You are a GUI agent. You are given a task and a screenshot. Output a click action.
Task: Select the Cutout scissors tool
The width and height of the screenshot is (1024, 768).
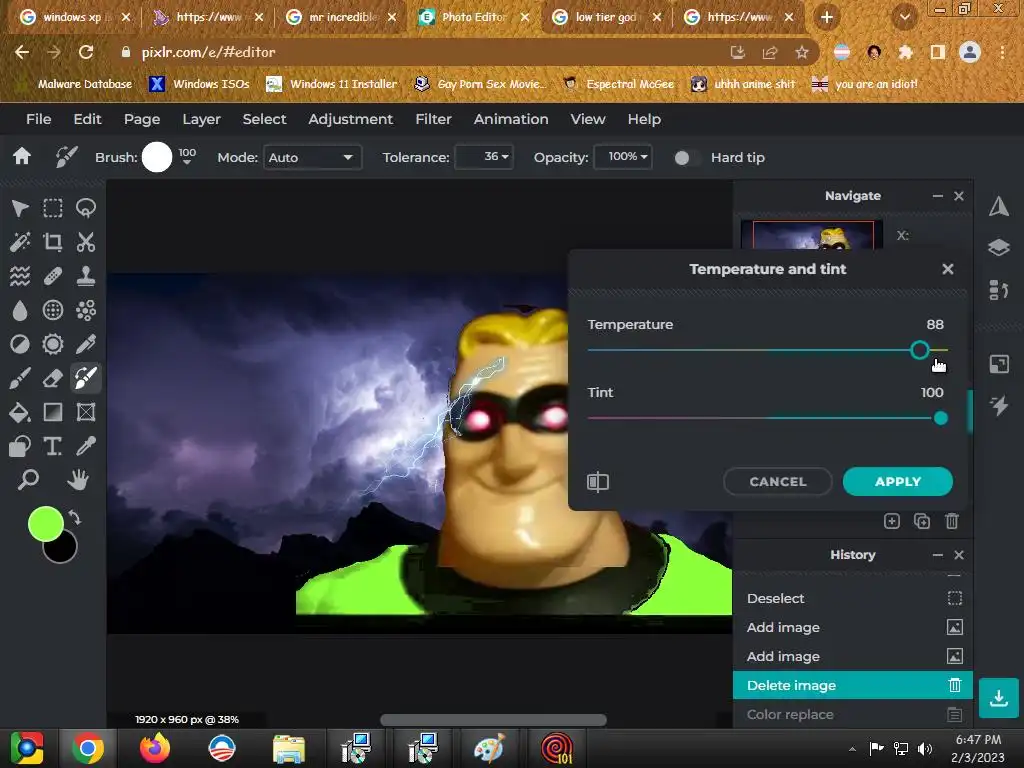click(x=86, y=242)
